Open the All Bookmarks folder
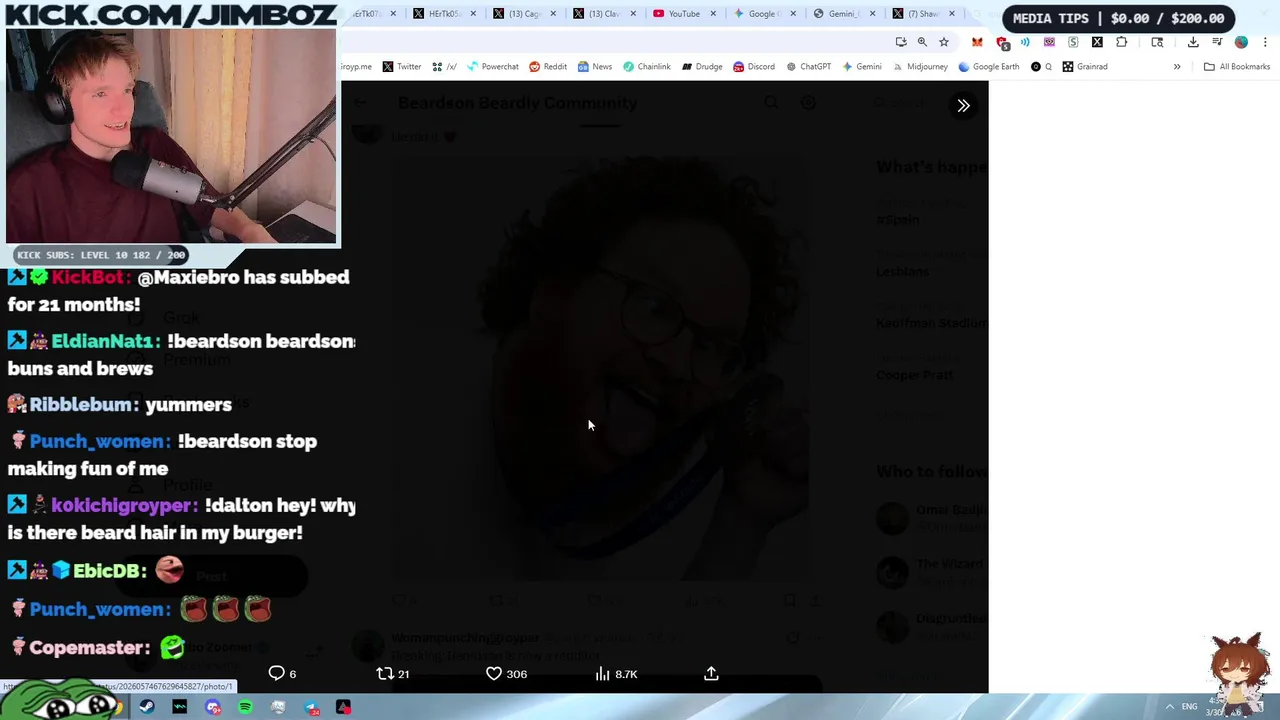 click(1237, 67)
